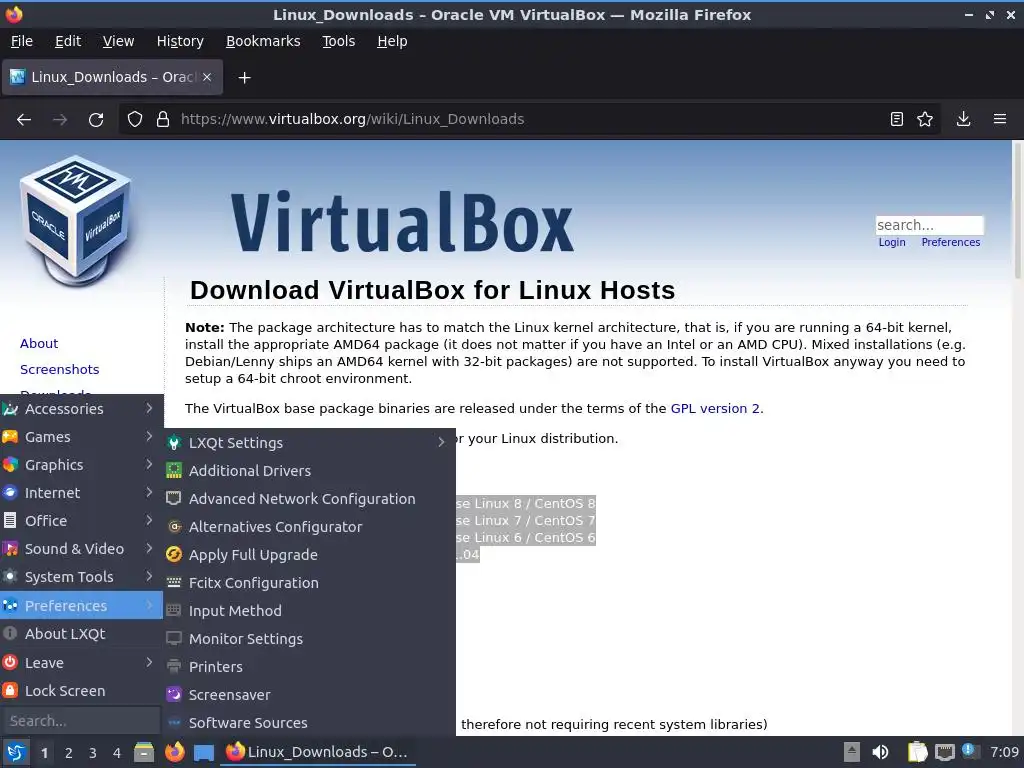This screenshot has height=768, width=1024.
Task: Expand the Leave submenu
Action: [81, 663]
